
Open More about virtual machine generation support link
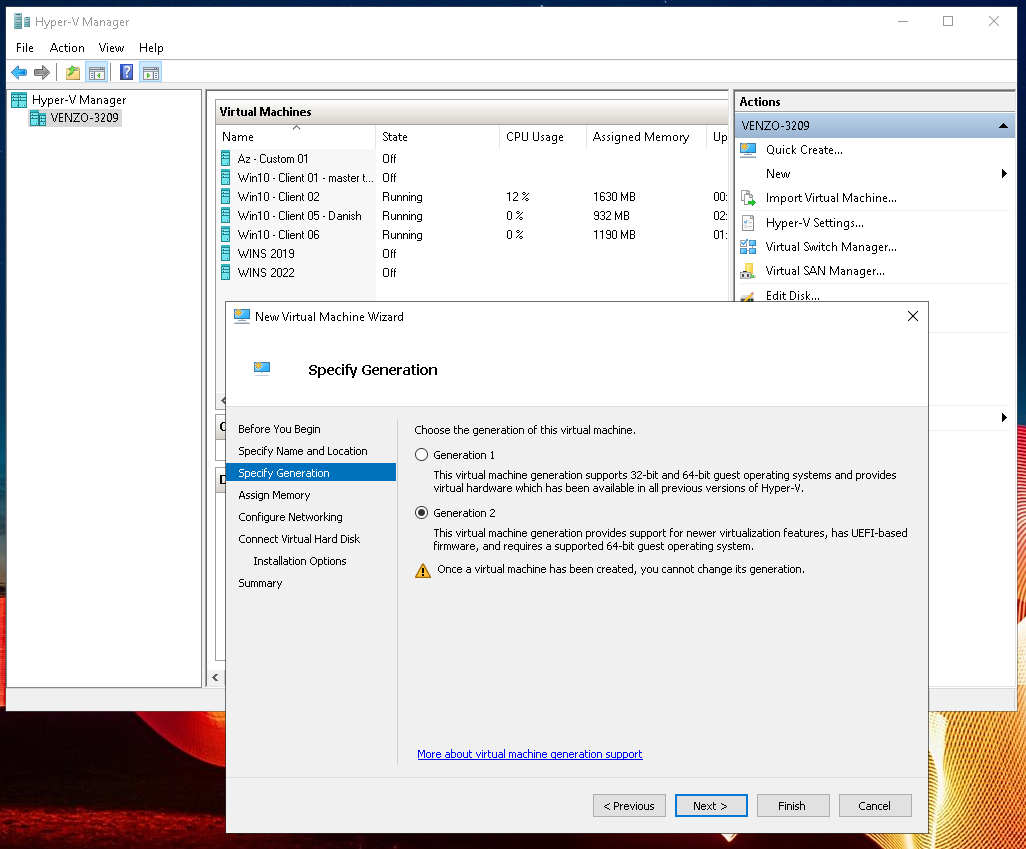click(x=529, y=754)
